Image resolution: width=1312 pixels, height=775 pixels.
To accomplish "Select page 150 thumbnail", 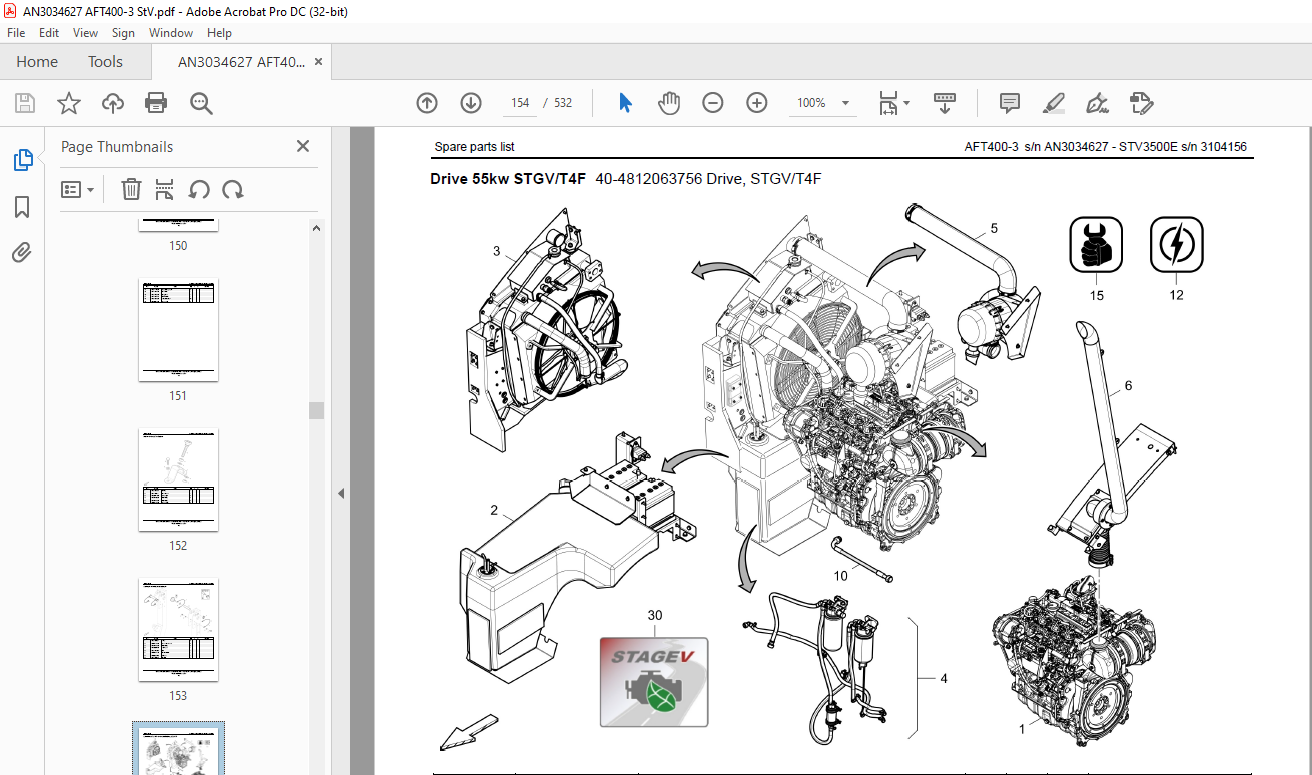I will [x=178, y=226].
